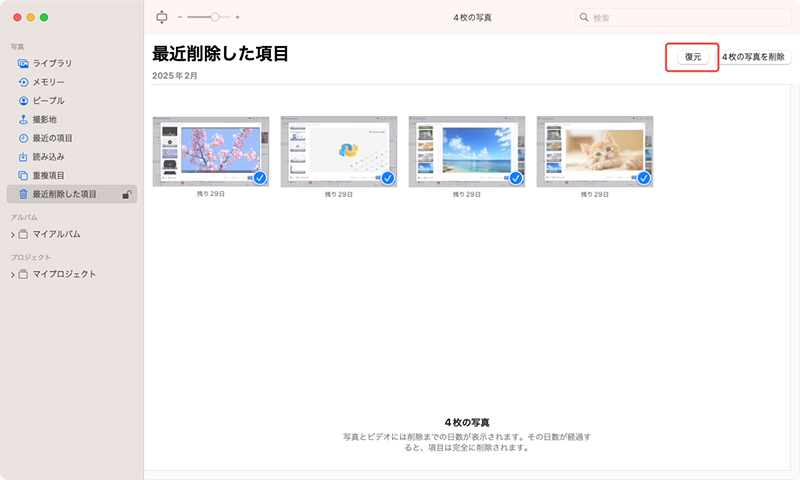Click the aspect ratio toggle icon in toolbar
Screen dimensions: 800x480
[x=162, y=17]
